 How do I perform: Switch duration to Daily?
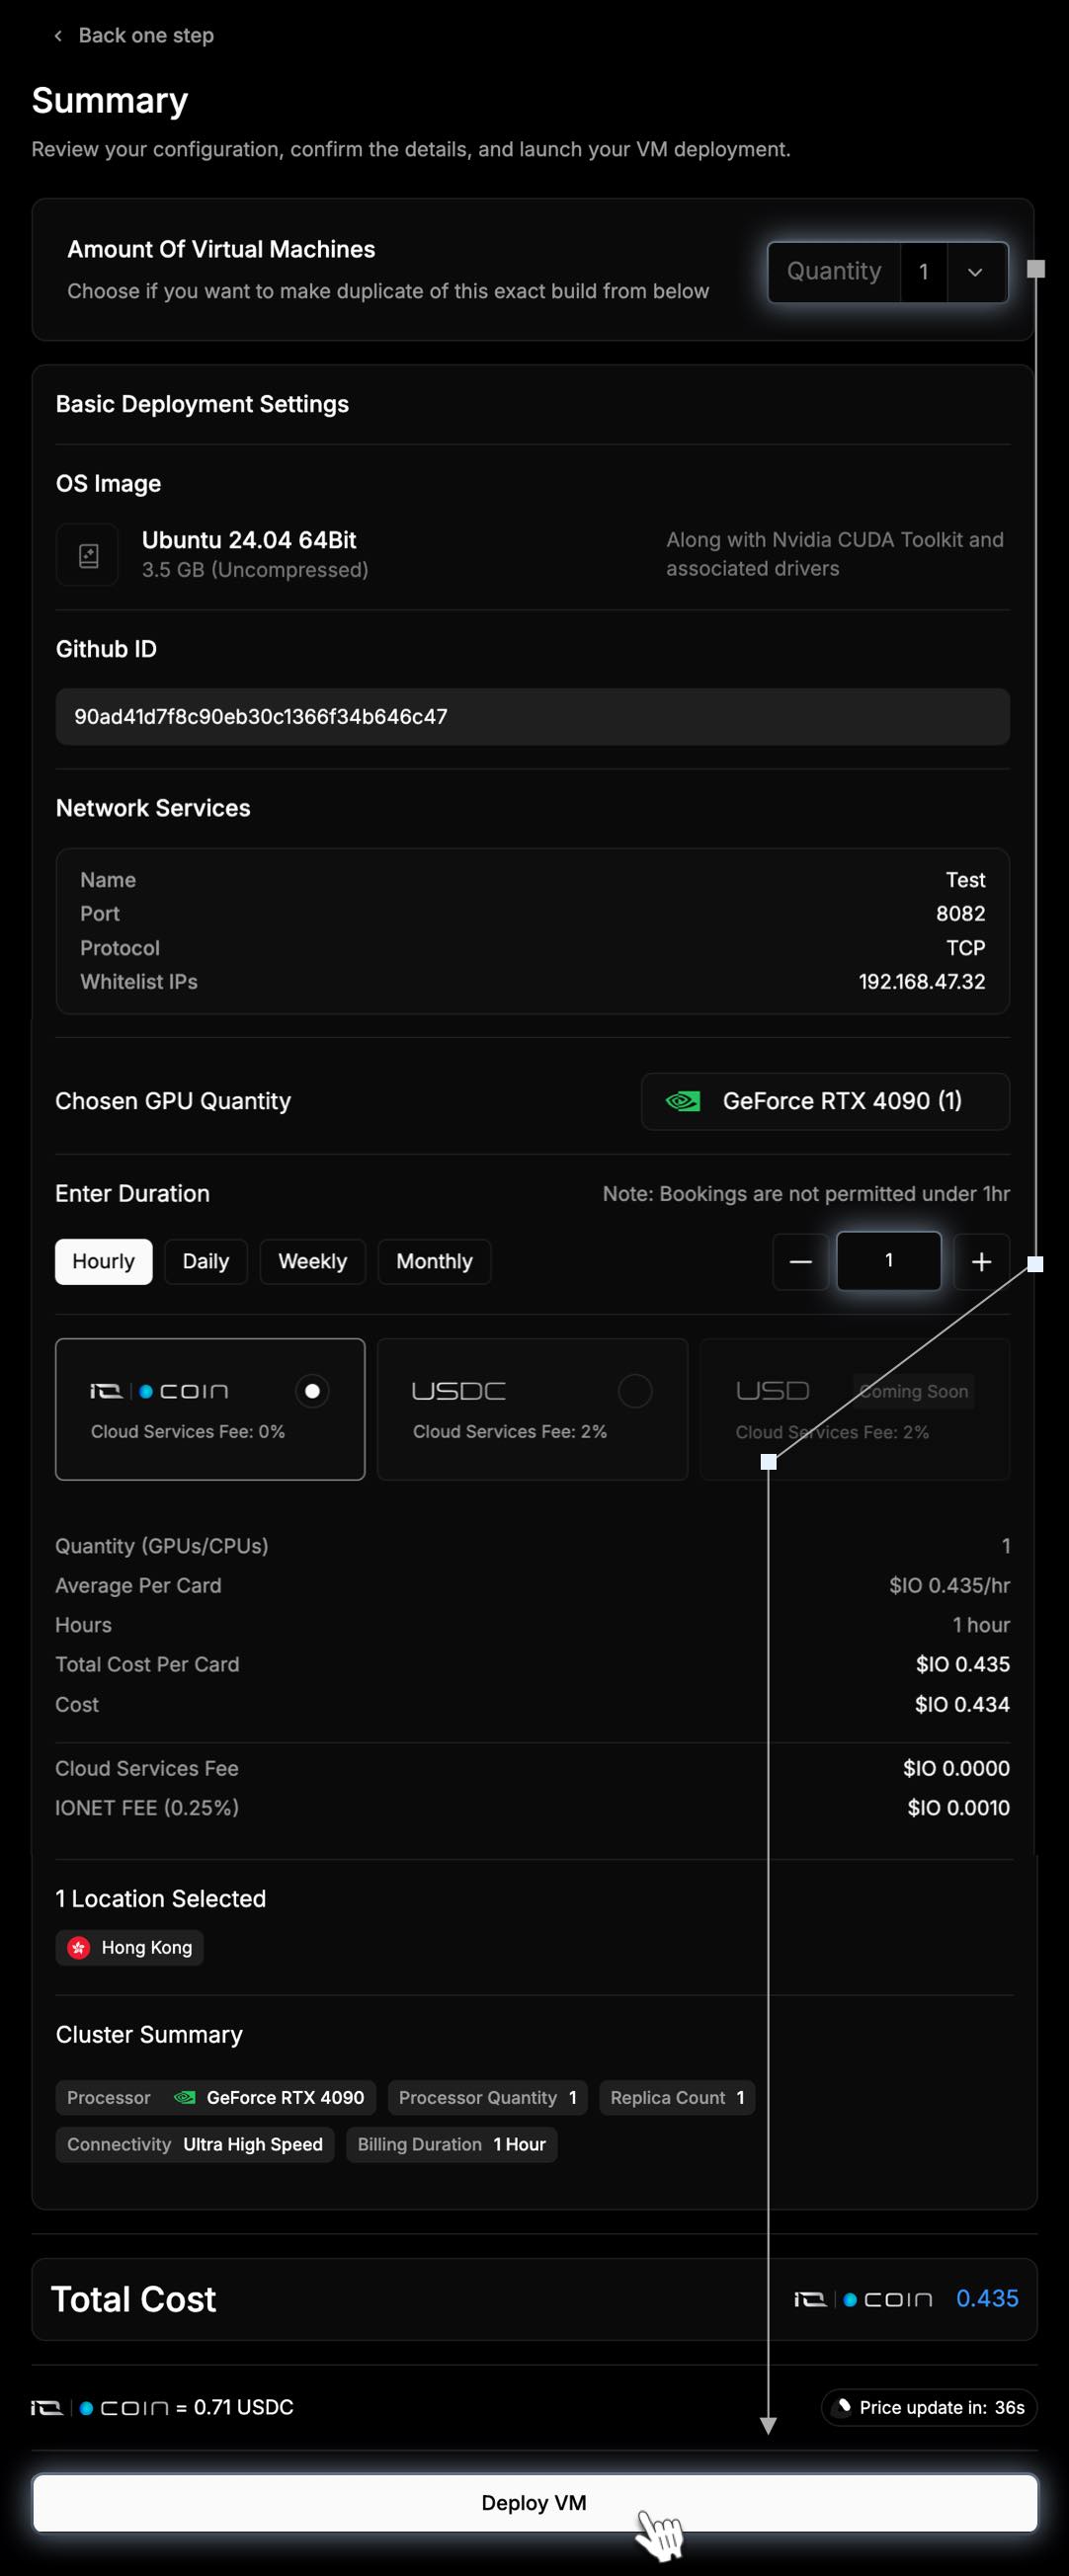click(206, 1261)
